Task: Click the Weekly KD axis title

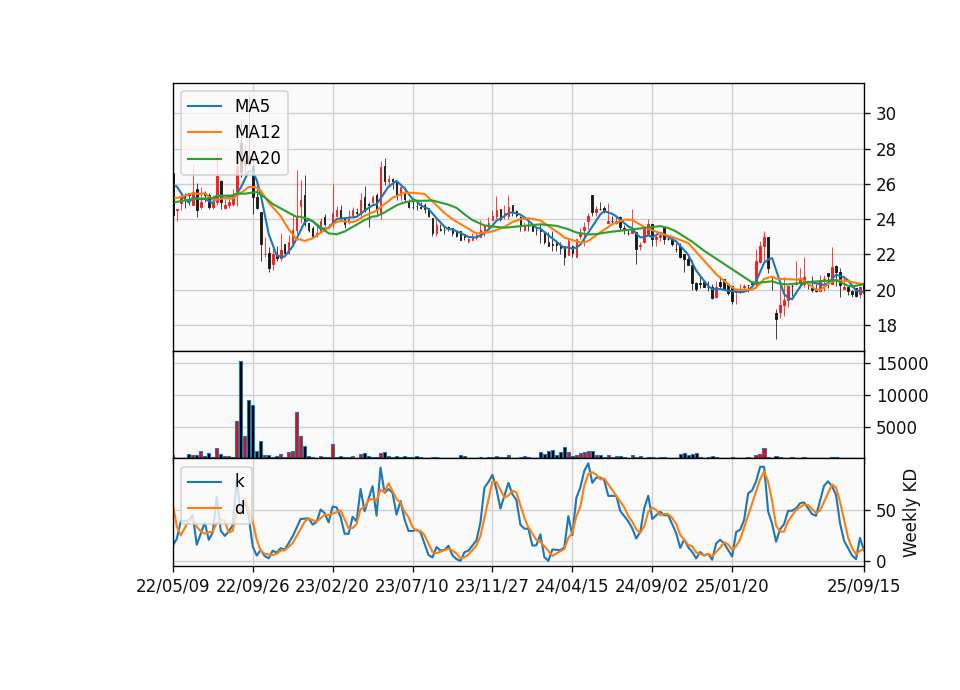Action: click(x=910, y=513)
